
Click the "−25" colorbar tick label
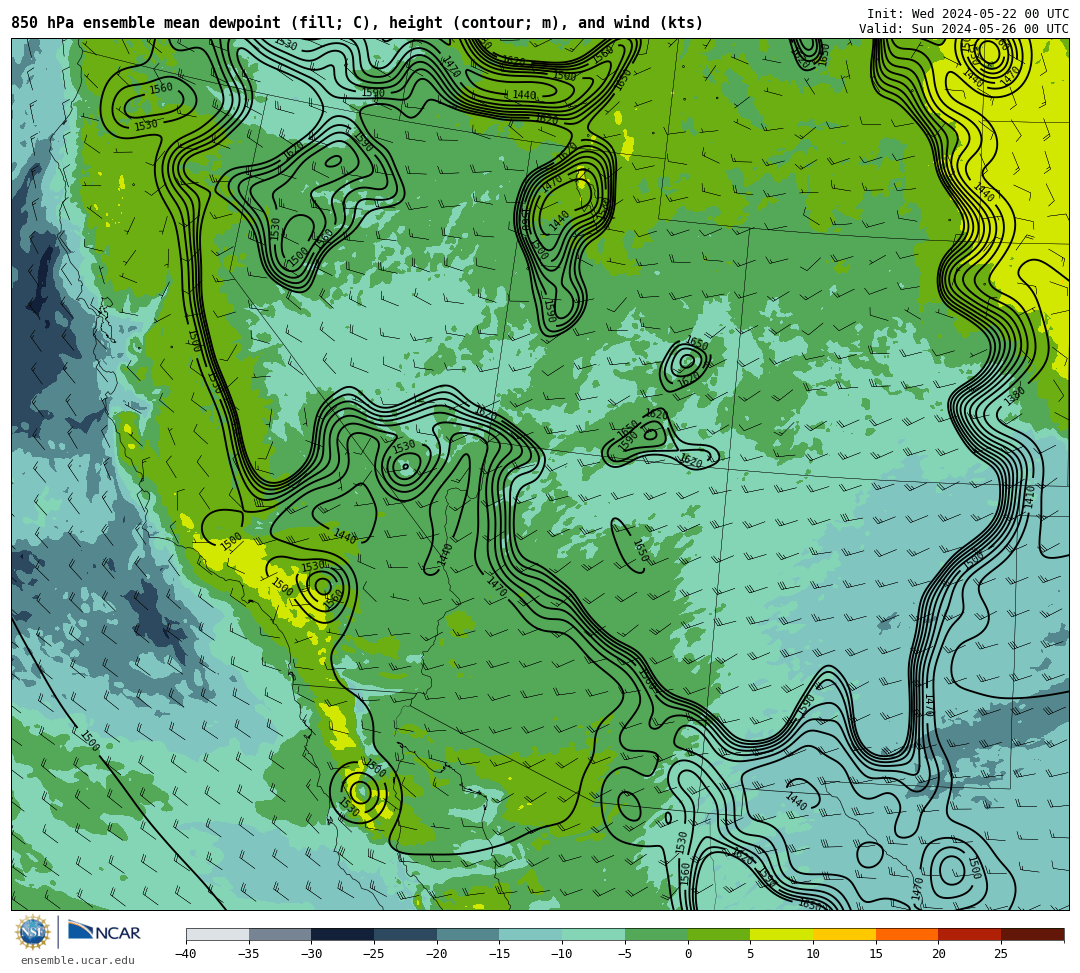pyautogui.click(x=374, y=954)
